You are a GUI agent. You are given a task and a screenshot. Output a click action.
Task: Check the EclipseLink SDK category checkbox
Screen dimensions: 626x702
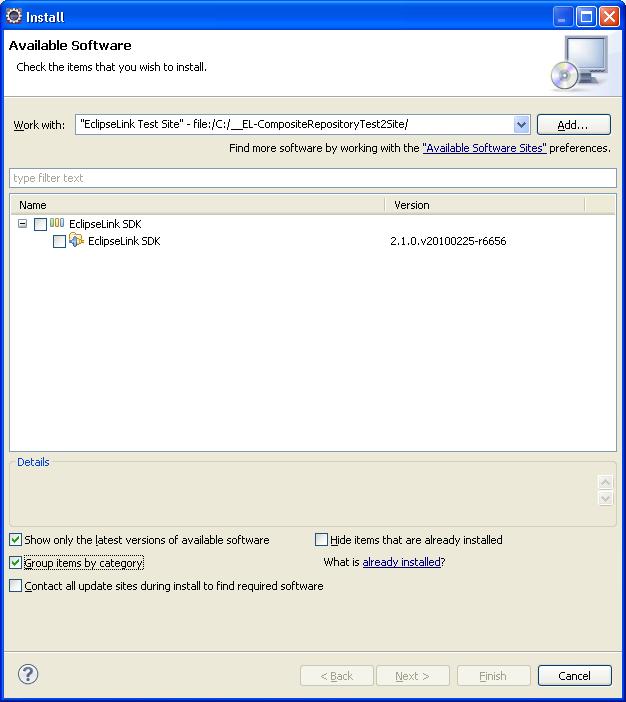(40, 224)
